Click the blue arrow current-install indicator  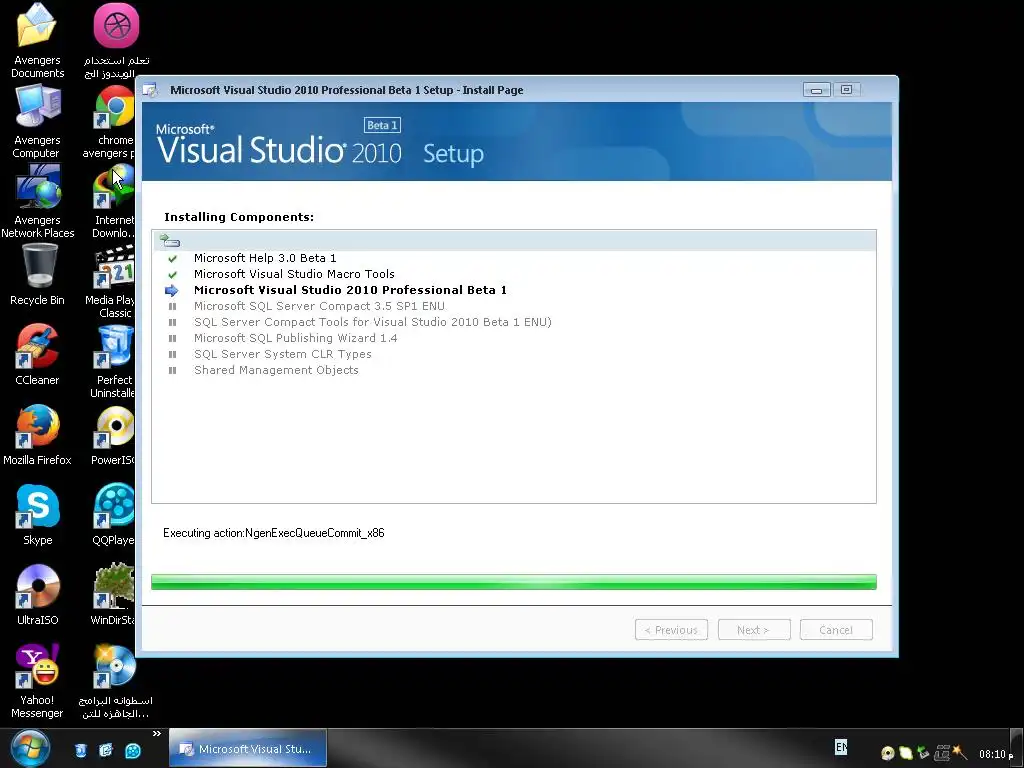pos(172,291)
